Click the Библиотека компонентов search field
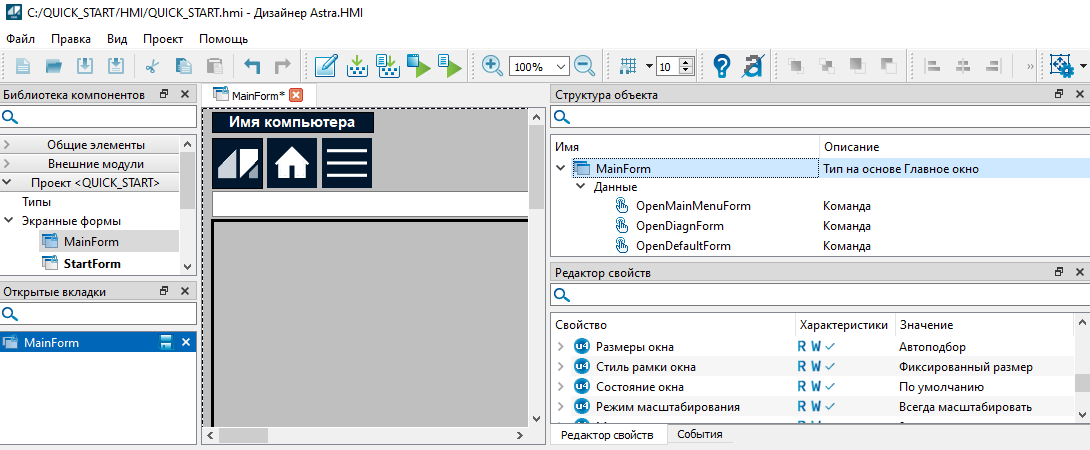 (100, 117)
